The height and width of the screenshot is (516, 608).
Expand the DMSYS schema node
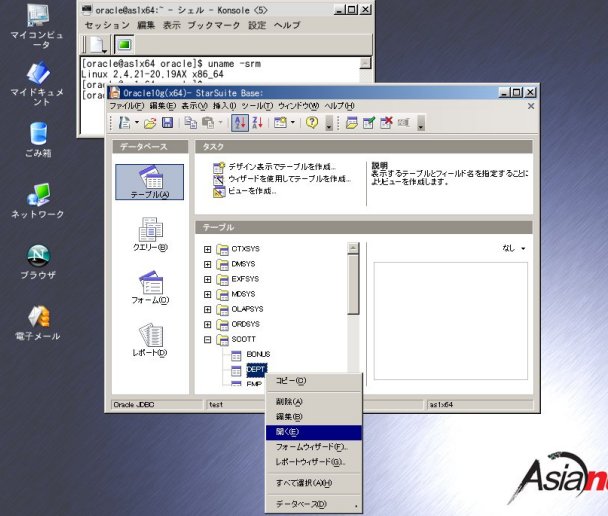tap(207, 264)
